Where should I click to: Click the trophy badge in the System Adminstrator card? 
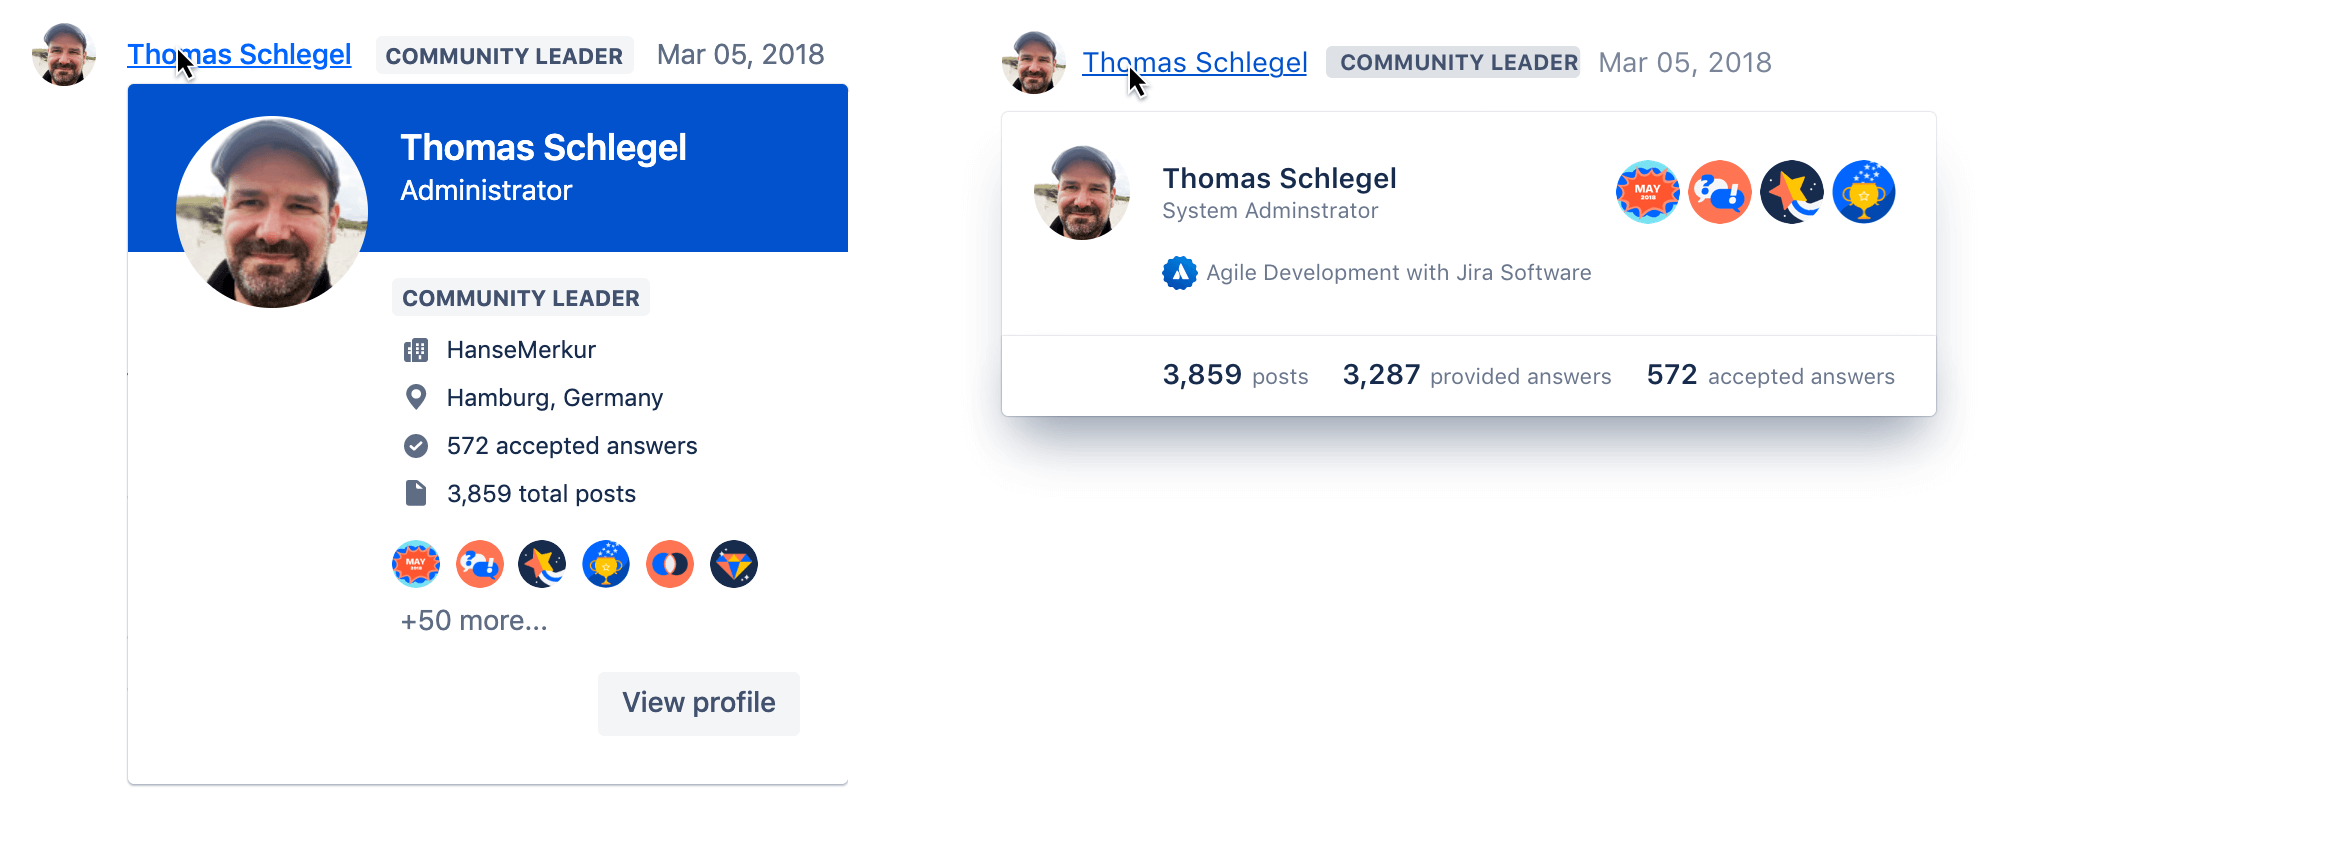[x=1864, y=192]
